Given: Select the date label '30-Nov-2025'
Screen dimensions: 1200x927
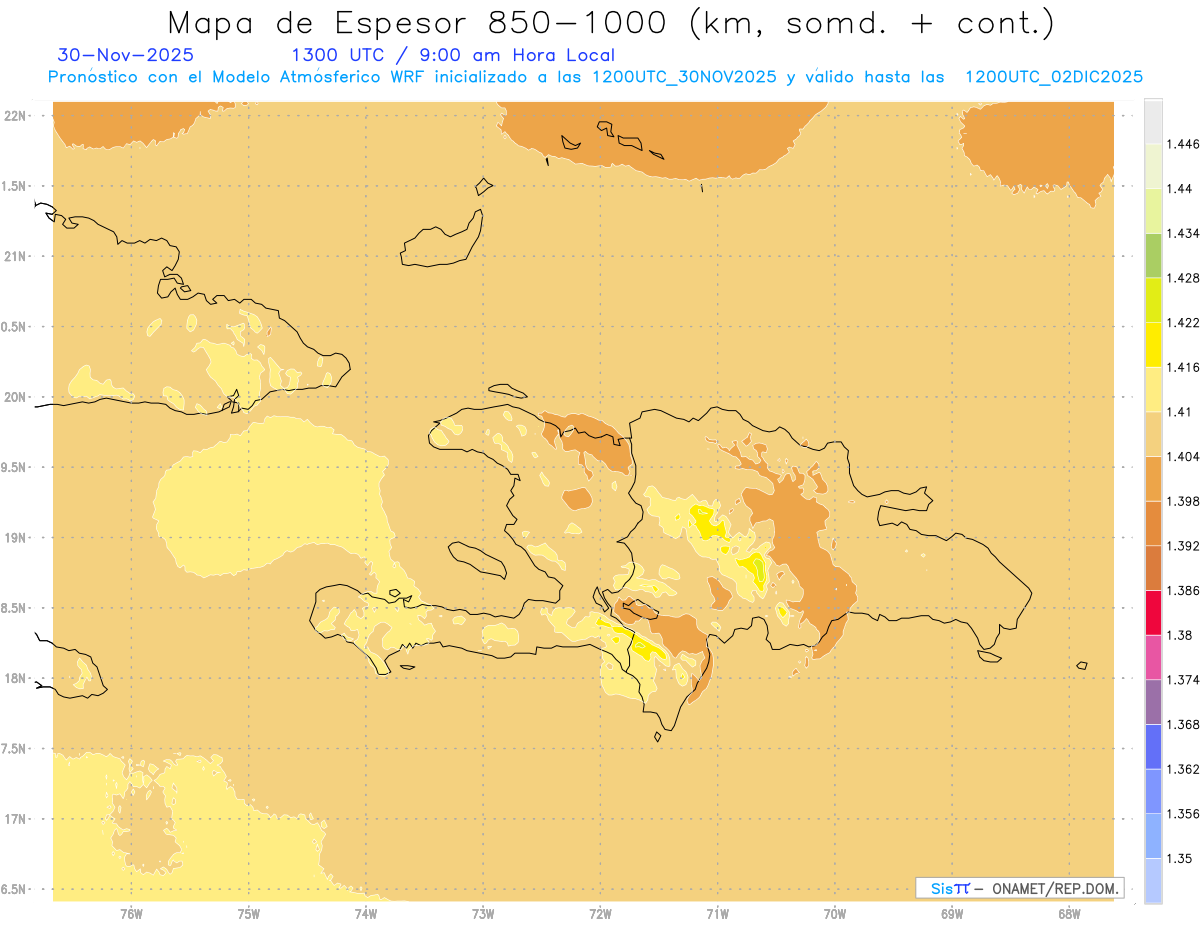Looking at the screenshot, I should click(126, 55).
